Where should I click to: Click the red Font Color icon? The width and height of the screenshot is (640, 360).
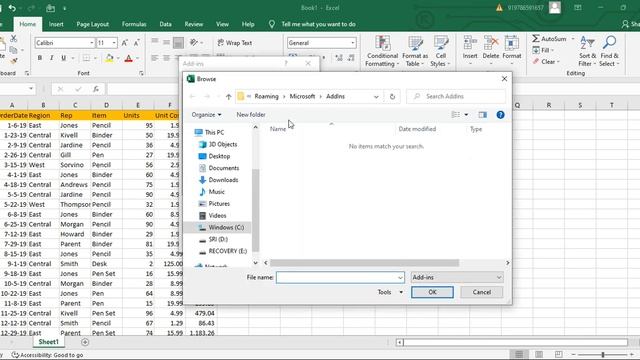(x=129, y=58)
